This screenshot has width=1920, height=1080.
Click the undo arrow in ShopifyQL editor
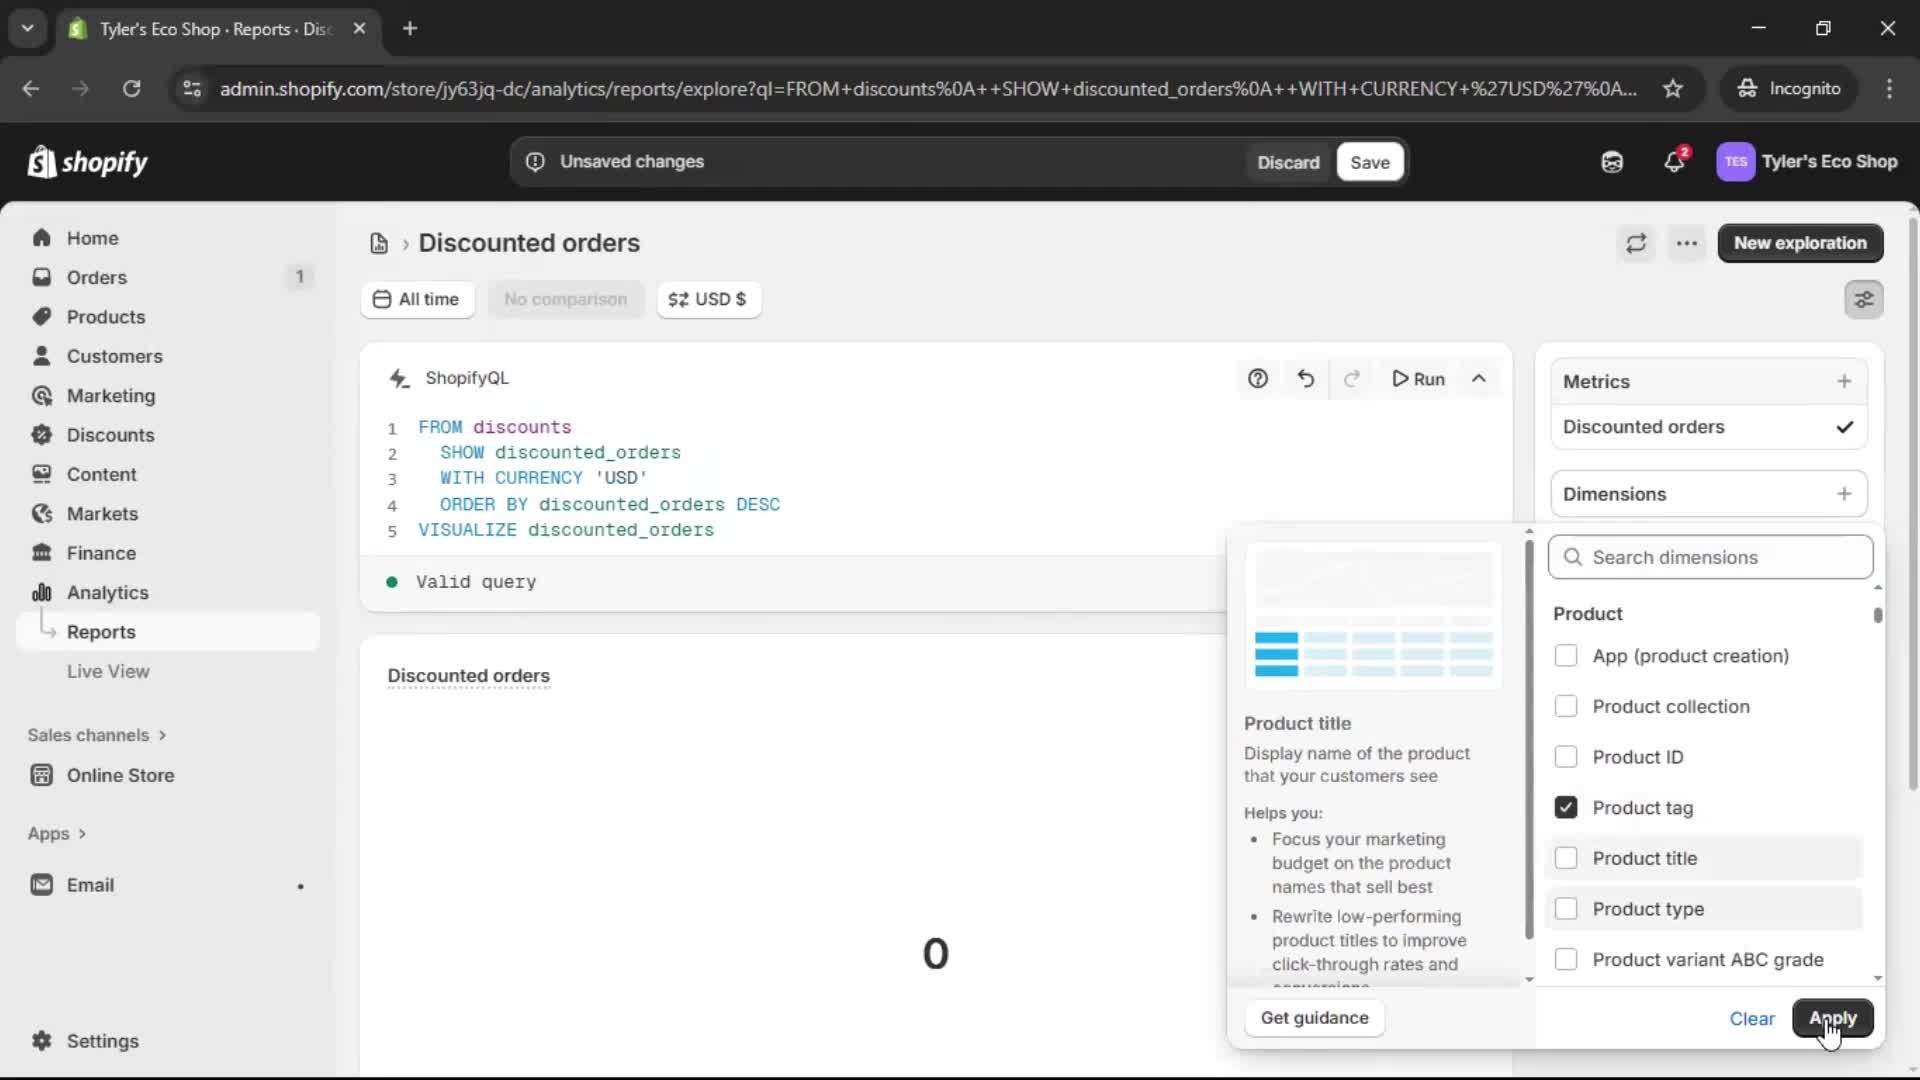(1305, 379)
